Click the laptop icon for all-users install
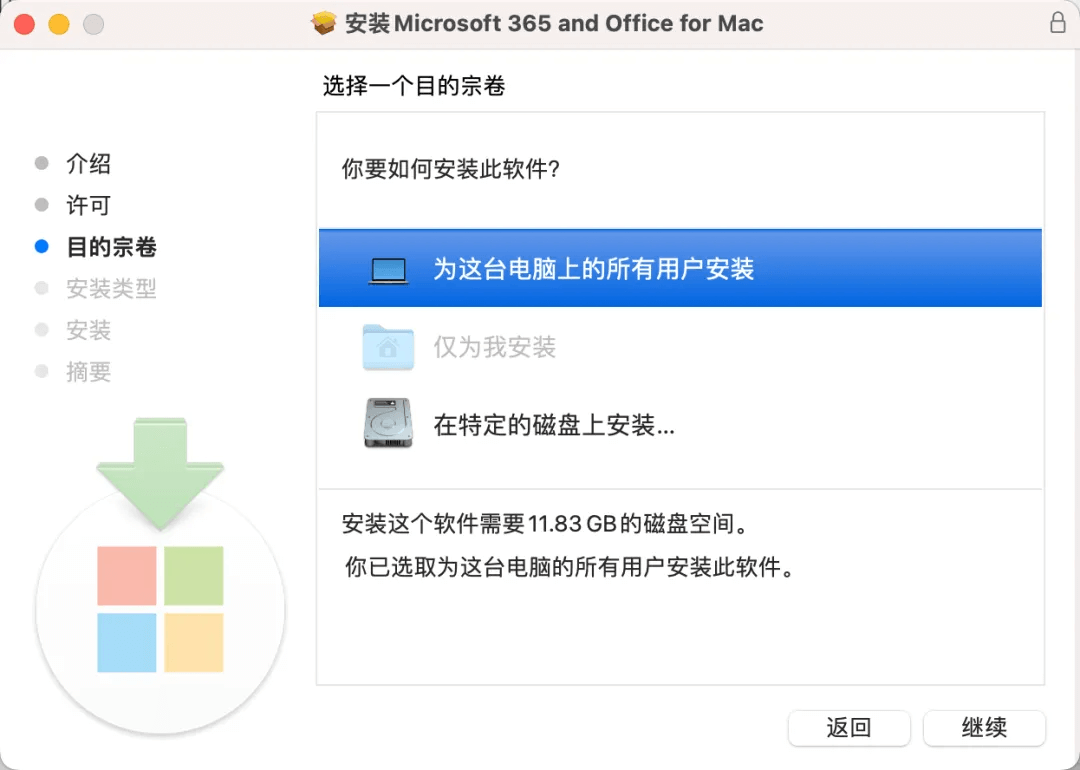This screenshot has height=770, width=1080. tap(388, 271)
